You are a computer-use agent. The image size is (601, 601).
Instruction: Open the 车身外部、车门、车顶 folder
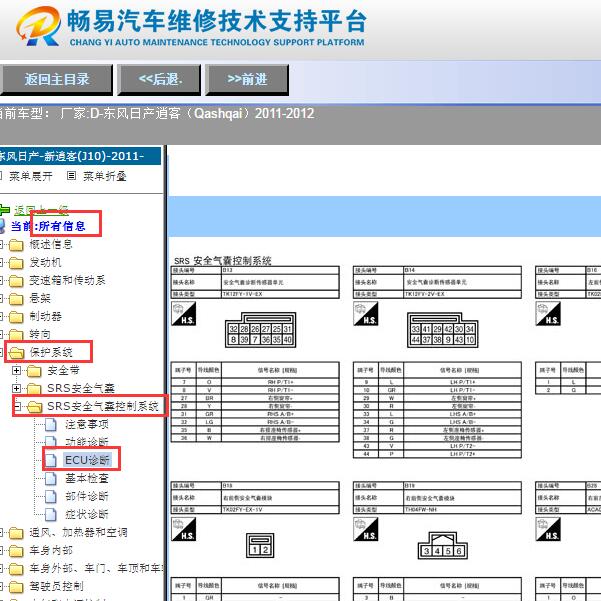pyautogui.click(x=97, y=568)
